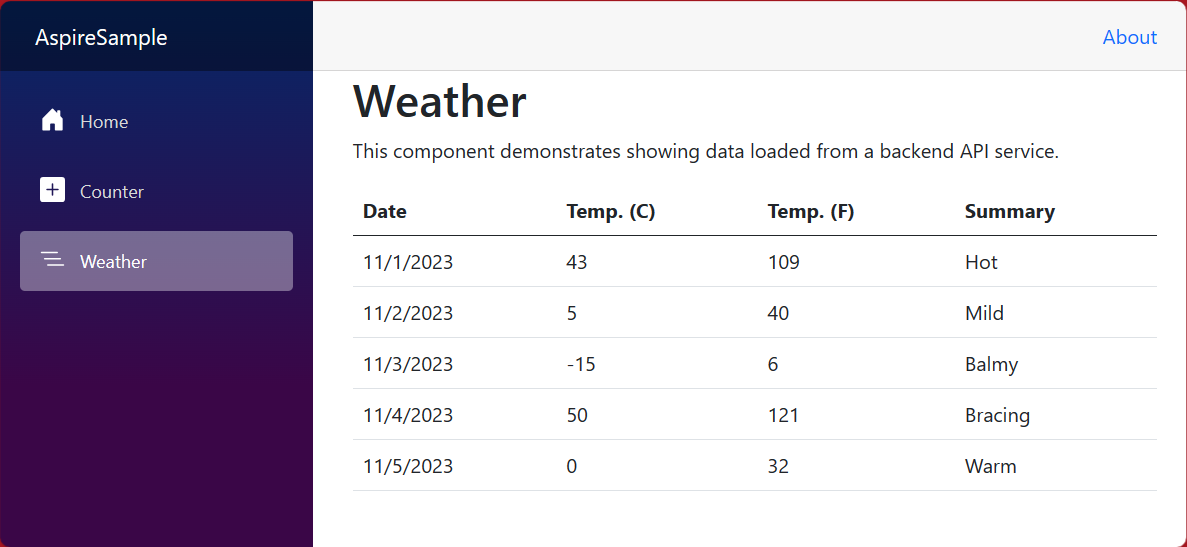Click the Weather list icon

click(52, 260)
